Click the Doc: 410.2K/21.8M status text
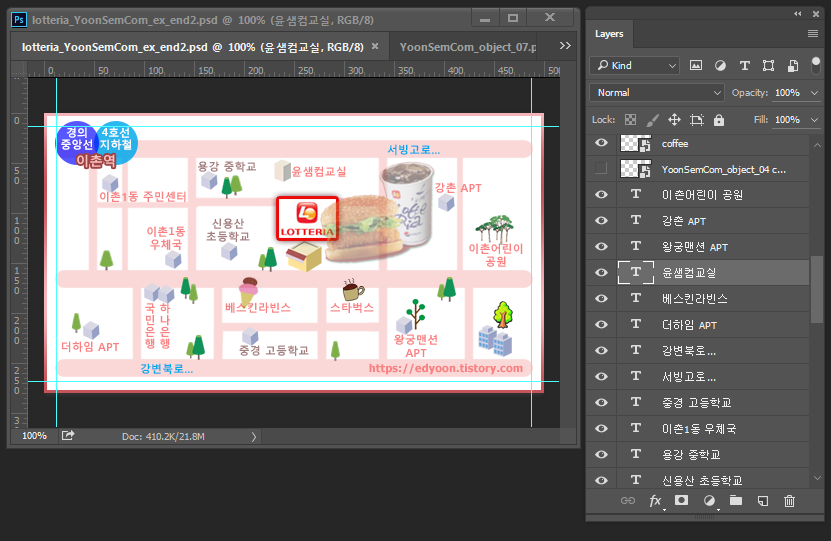The height and width of the screenshot is (541, 831). (x=163, y=437)
